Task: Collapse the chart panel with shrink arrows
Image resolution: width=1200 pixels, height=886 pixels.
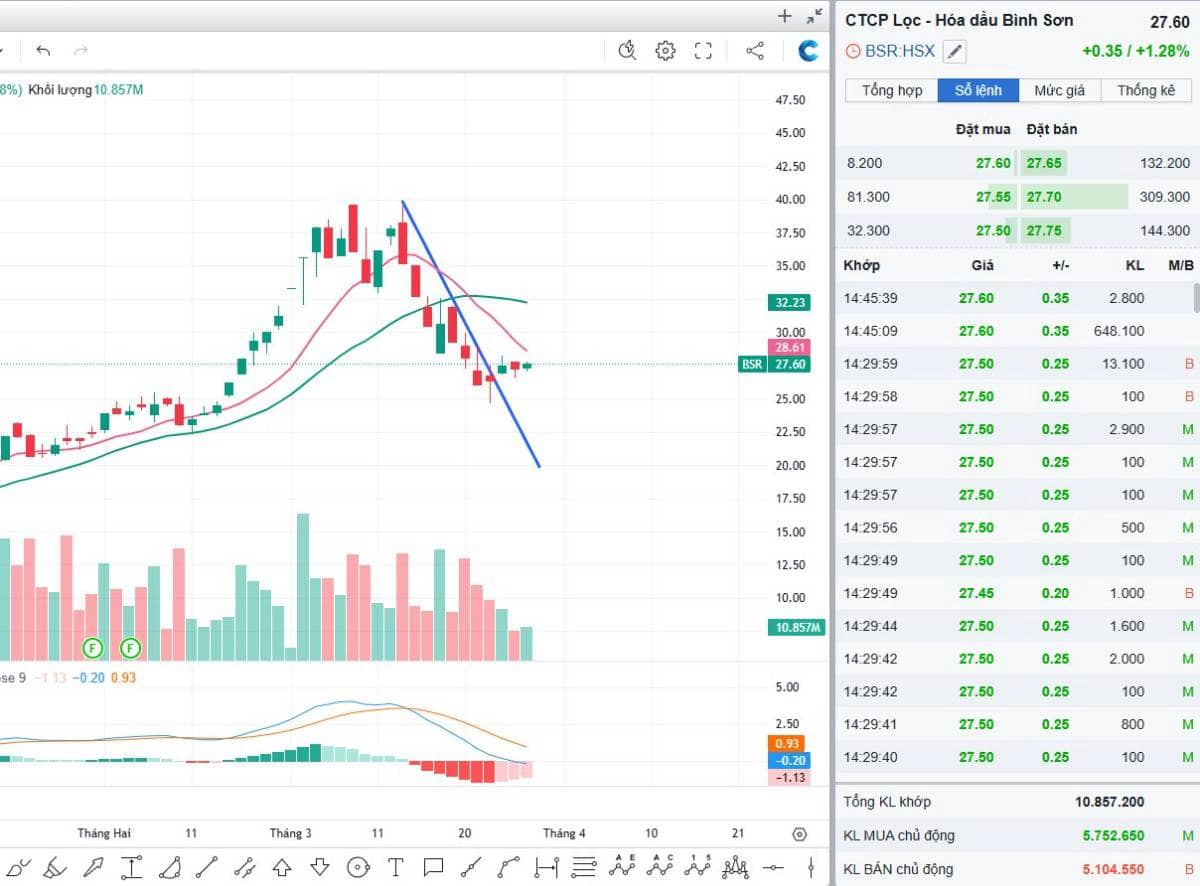Action: 815,16
